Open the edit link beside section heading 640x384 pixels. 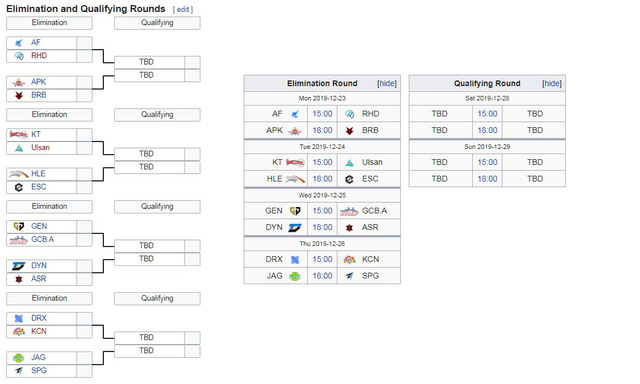[183, 9]
